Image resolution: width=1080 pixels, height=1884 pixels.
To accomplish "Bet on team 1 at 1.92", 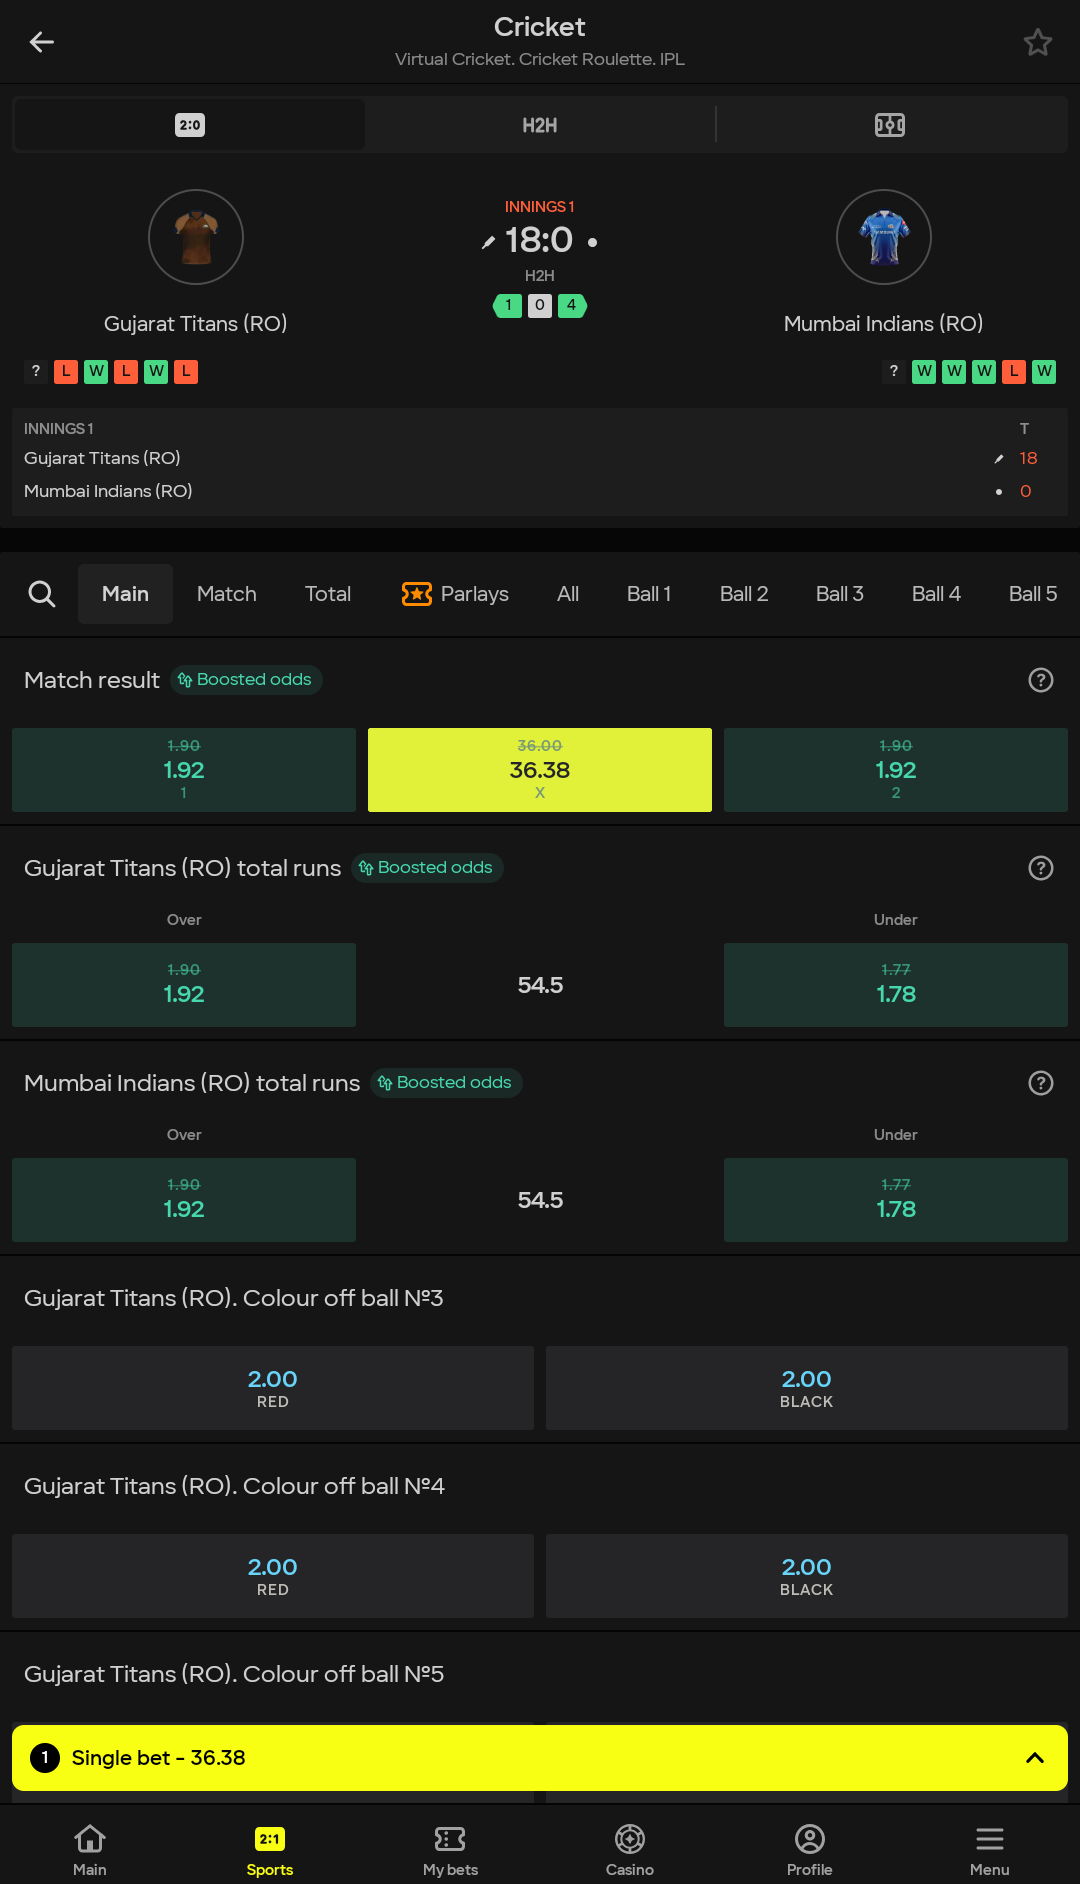I will point(184,770).
